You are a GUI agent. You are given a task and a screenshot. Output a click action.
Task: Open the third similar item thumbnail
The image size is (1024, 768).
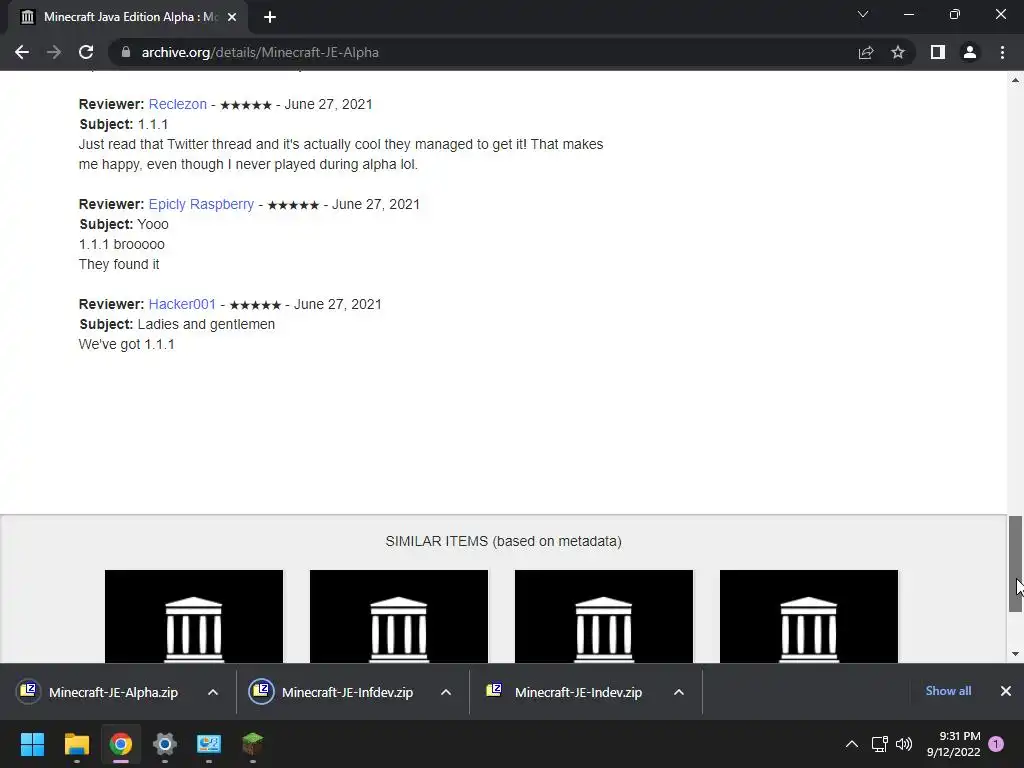(x=604, y=616)
